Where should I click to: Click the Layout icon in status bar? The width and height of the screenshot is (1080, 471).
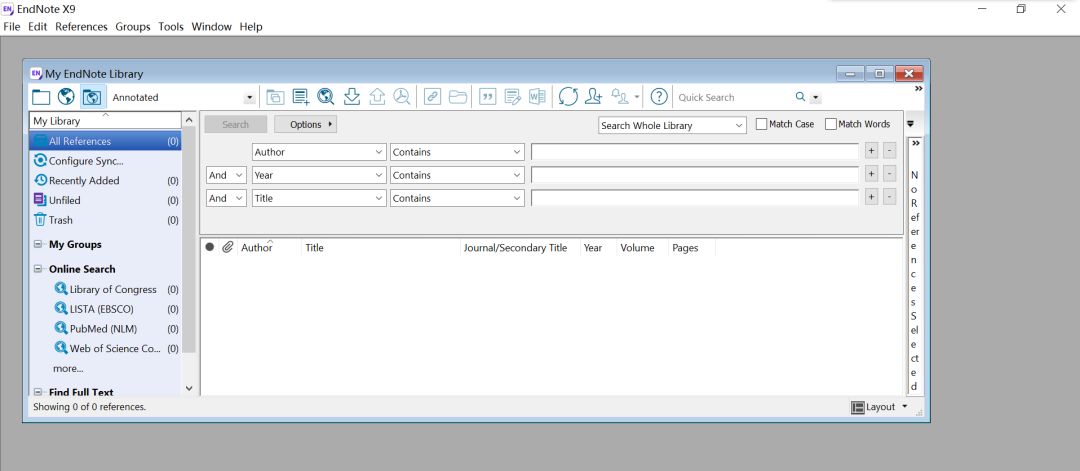coord(858,407)
